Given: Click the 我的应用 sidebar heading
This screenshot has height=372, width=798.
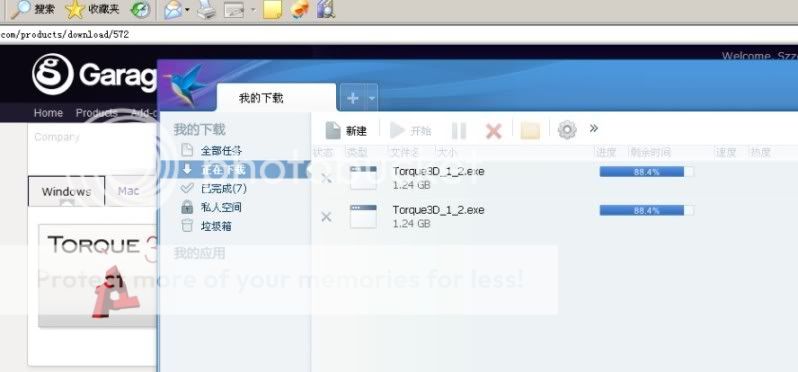Looking at the screenshot, I should (200, 253).
